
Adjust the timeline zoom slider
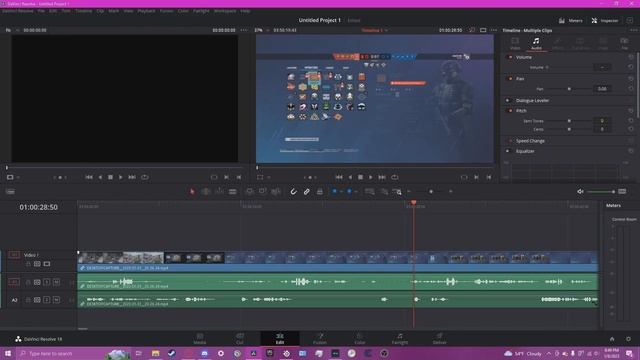[430, 191]
